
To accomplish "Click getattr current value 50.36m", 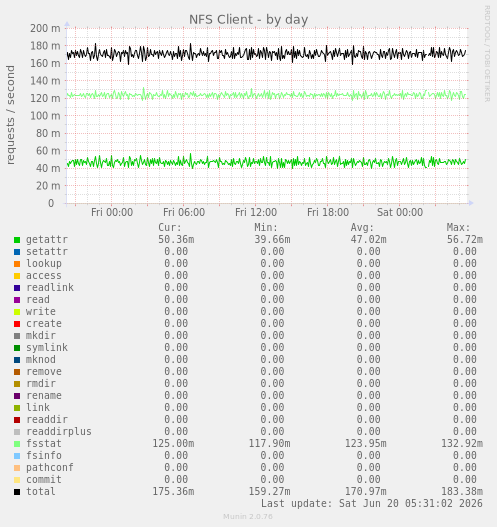I will [176, 240].
